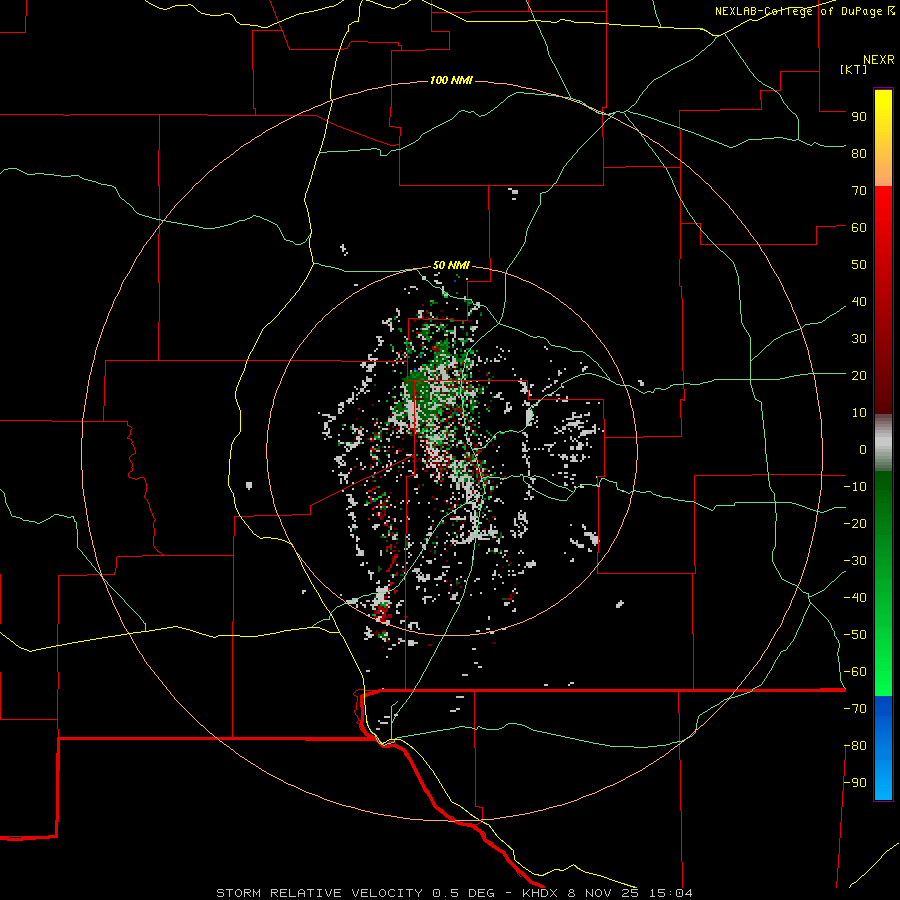Click the -40 value on the velocity scale
900x900 pixels.
855,598
